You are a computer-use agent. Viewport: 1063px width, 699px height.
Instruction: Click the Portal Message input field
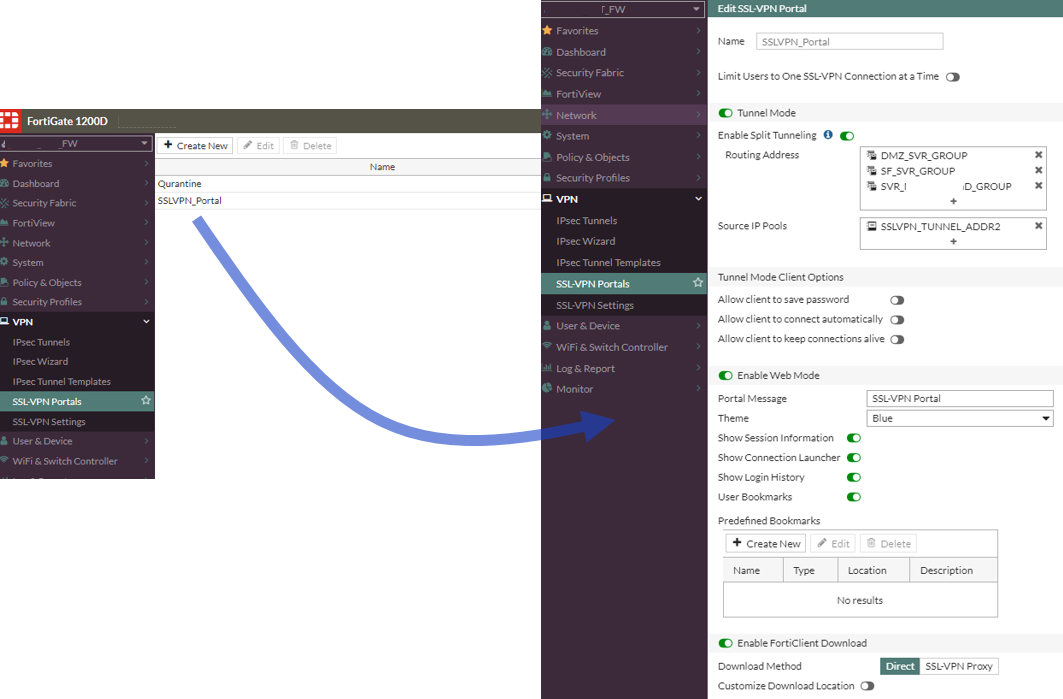(x=959, y=399)
